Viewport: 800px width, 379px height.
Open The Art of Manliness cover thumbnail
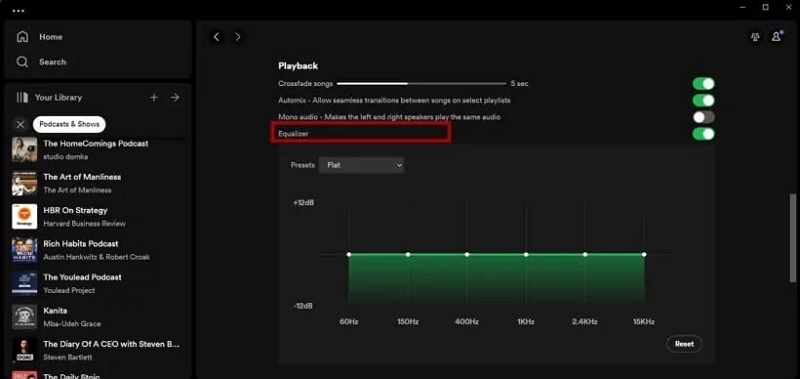(24, 183)
